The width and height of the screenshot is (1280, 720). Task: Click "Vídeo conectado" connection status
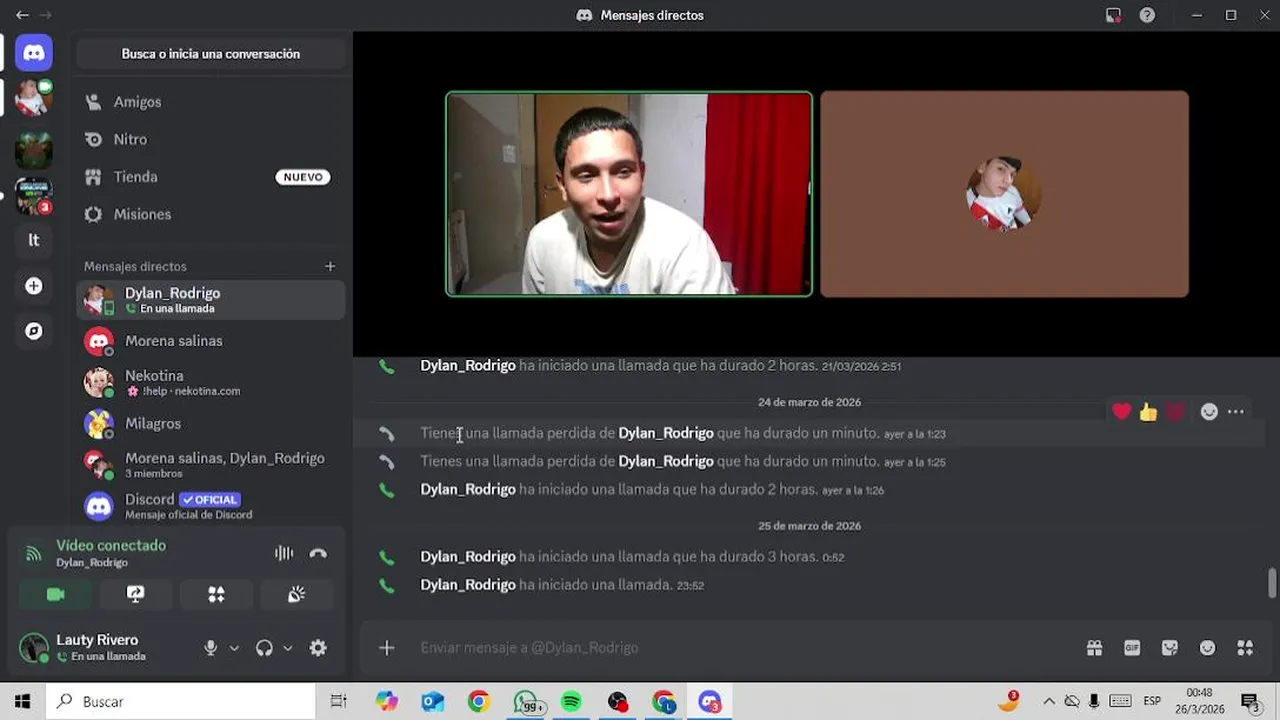click(111, 545)
